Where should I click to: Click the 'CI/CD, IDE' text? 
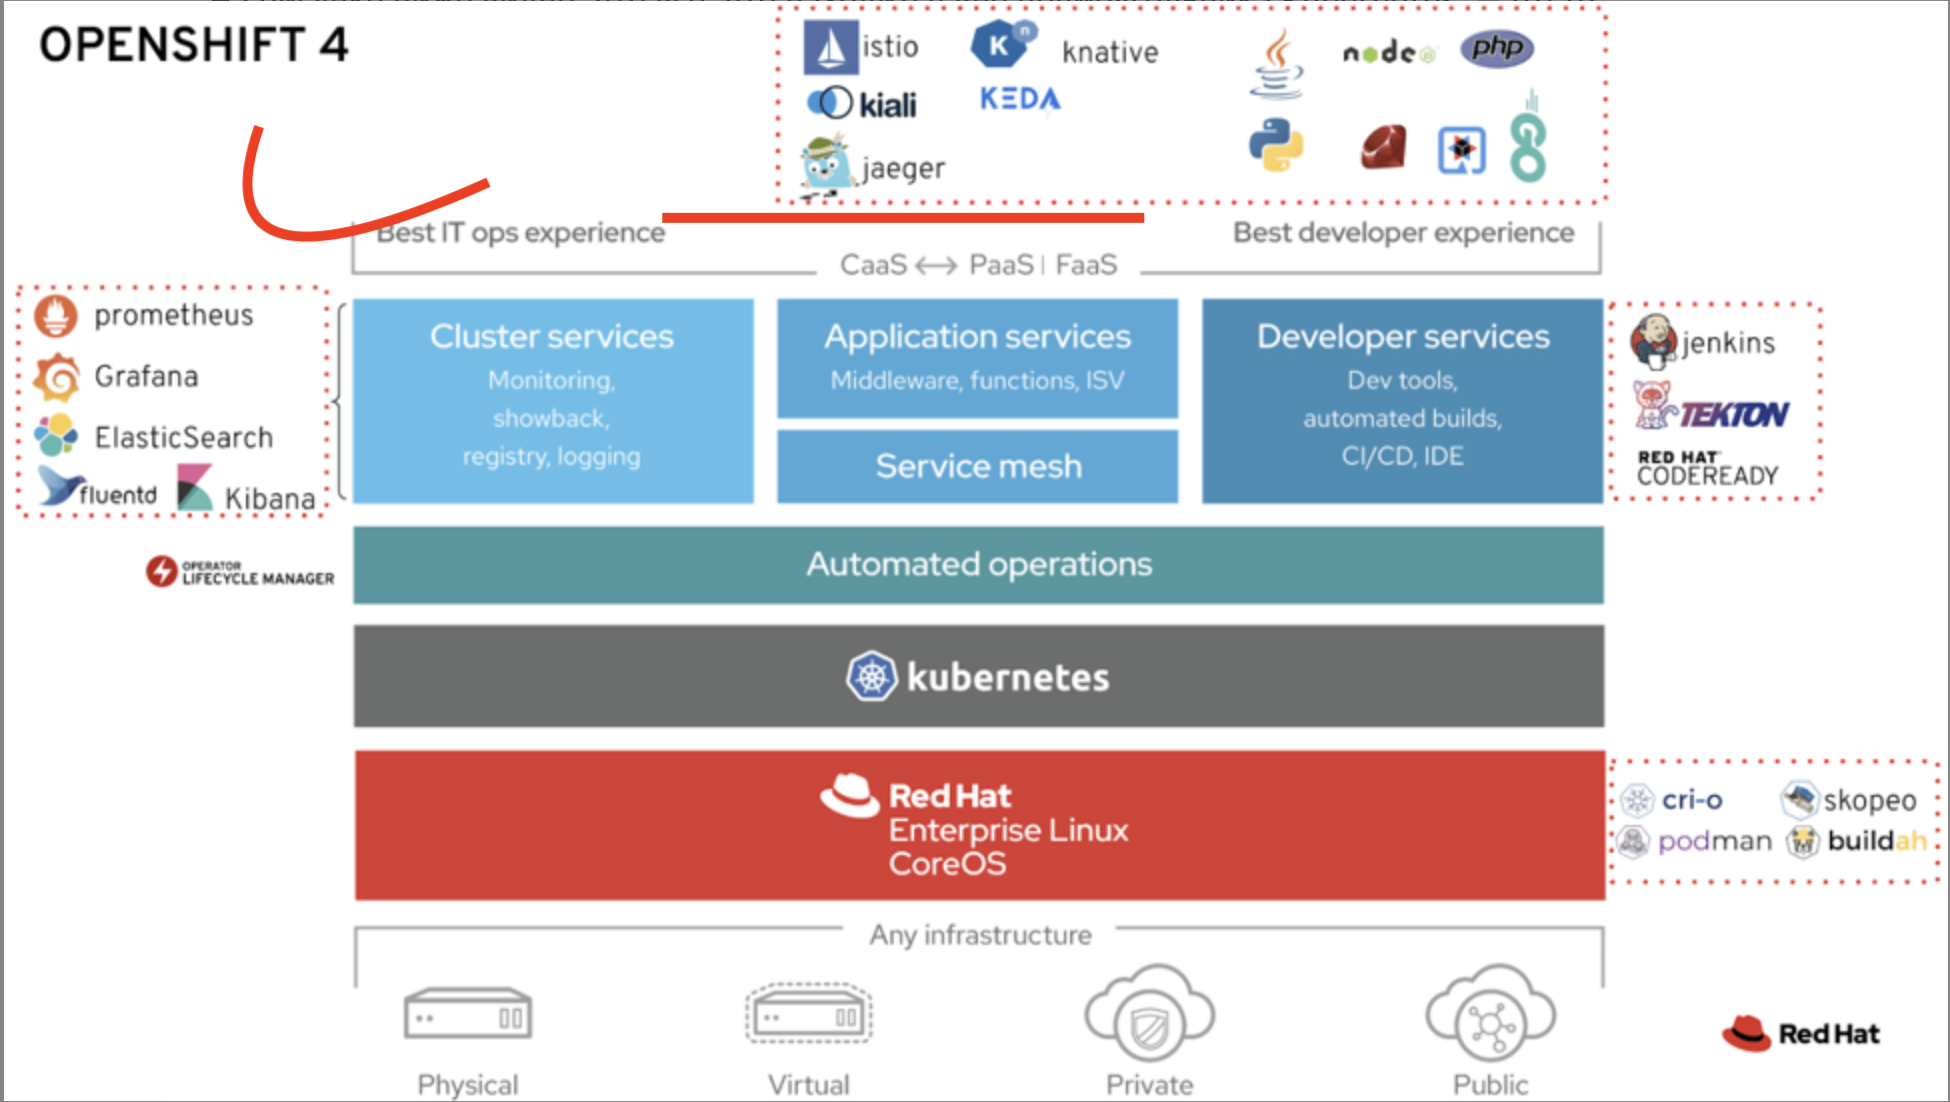coord(1402,456)
